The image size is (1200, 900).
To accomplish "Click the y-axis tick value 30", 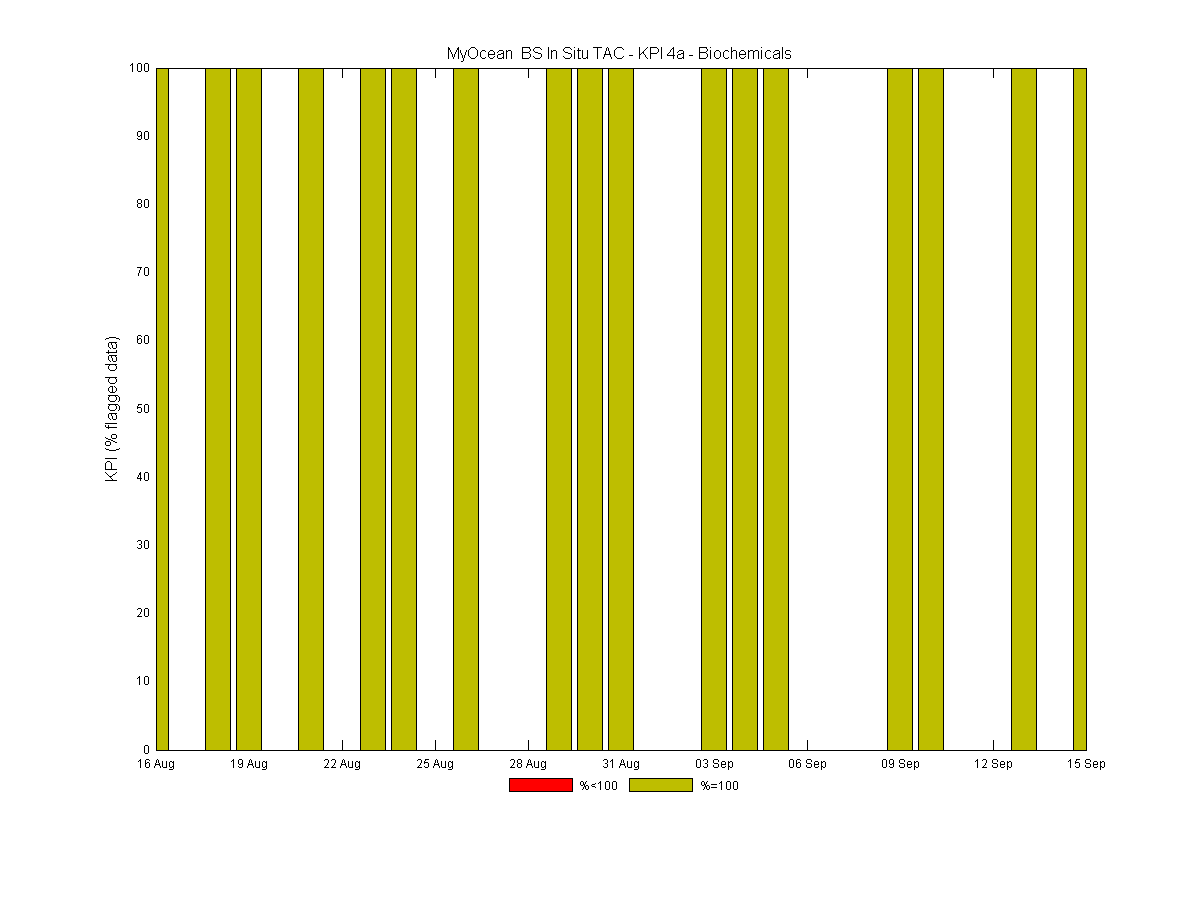I will (x=143, y=545).
